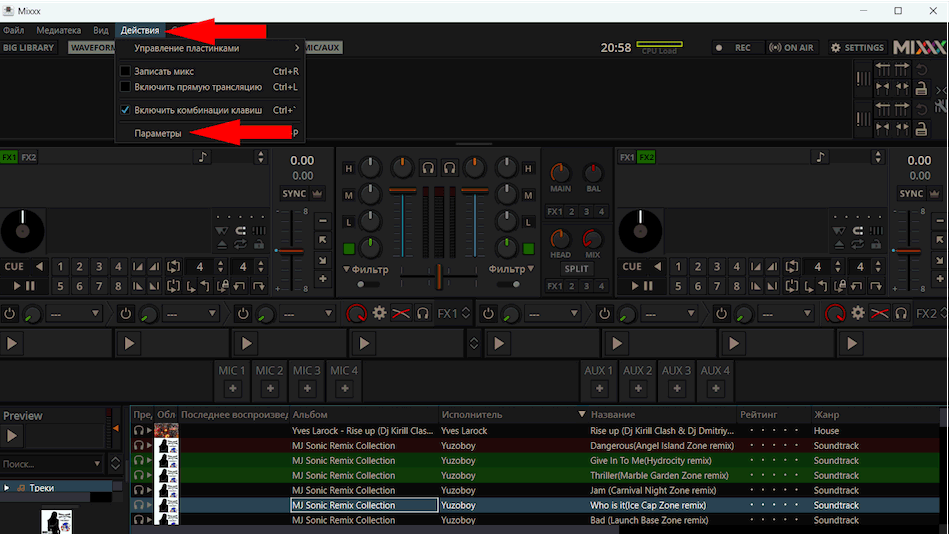Viewport: 950px width, 534px height.
Task: Expand right Фильтр quick effect selector
Action: (x=511, y=269)
